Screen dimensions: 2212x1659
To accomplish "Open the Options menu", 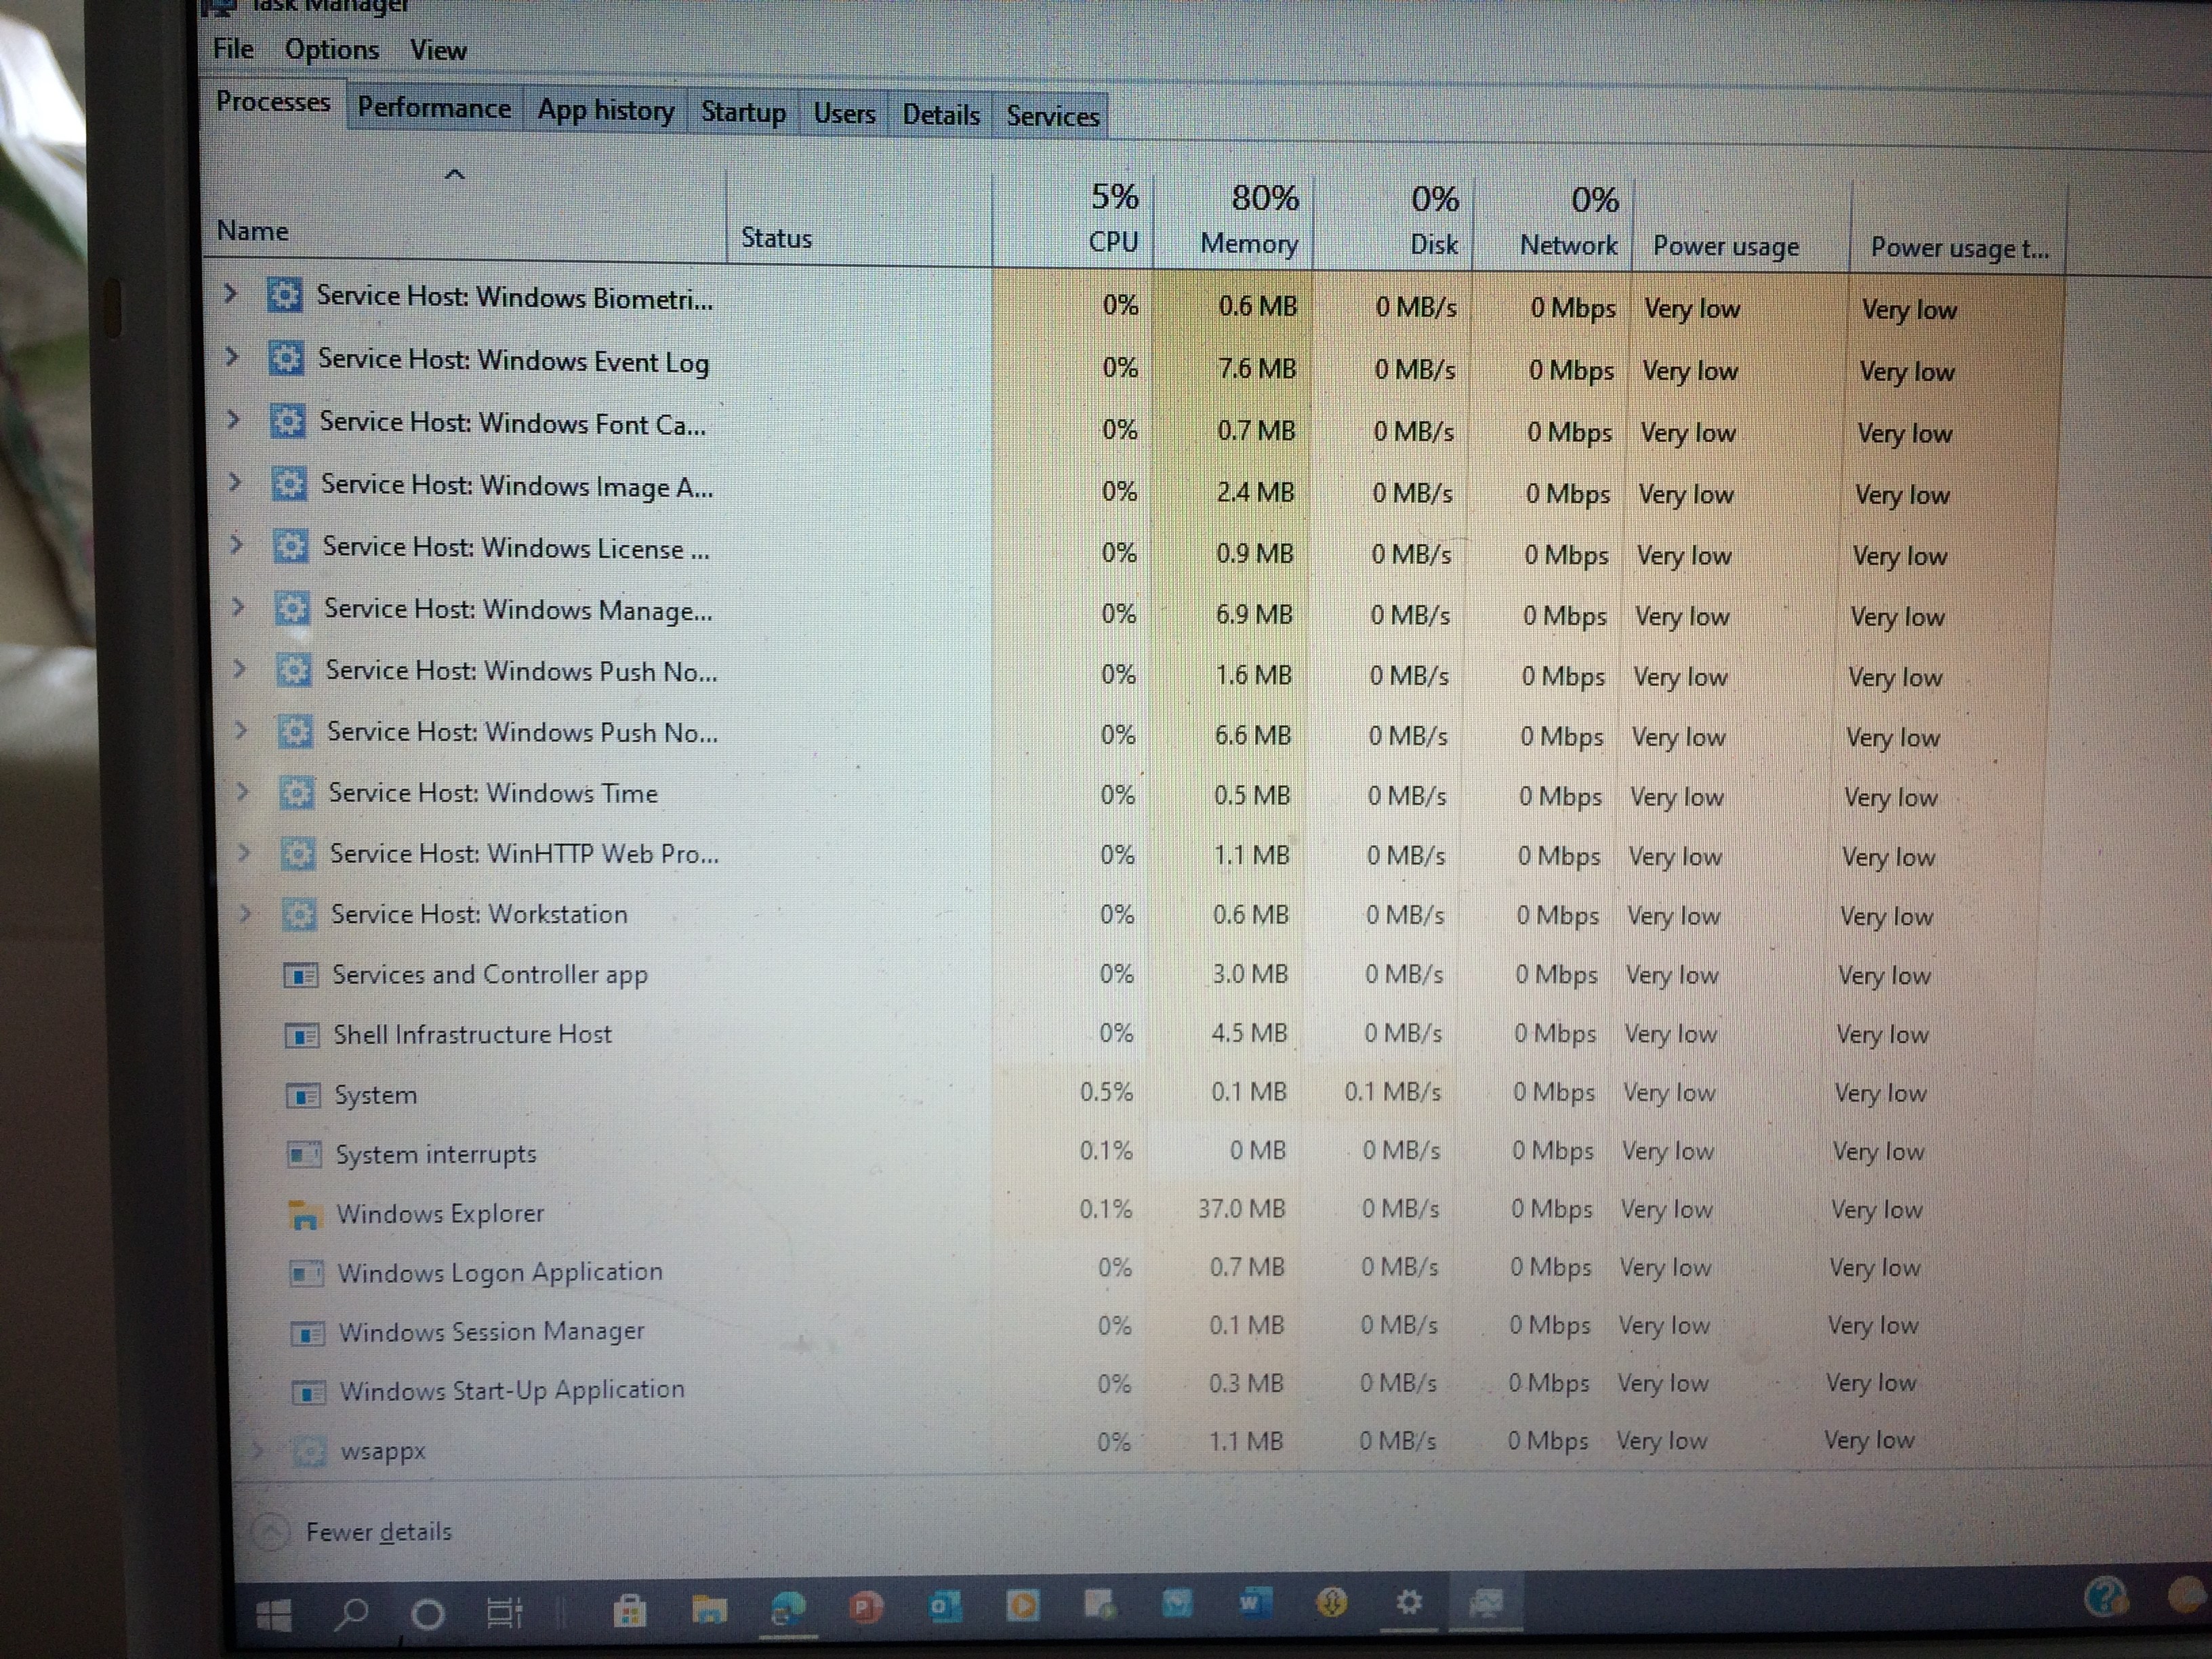I will point(332,50).
